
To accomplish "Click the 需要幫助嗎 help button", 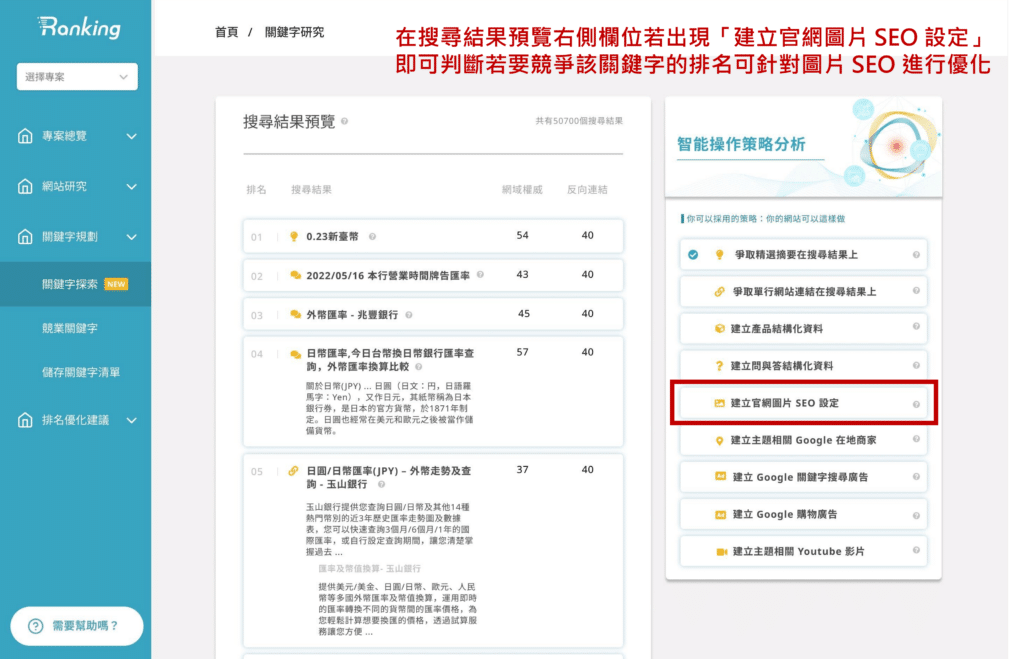I will (76, 624).
